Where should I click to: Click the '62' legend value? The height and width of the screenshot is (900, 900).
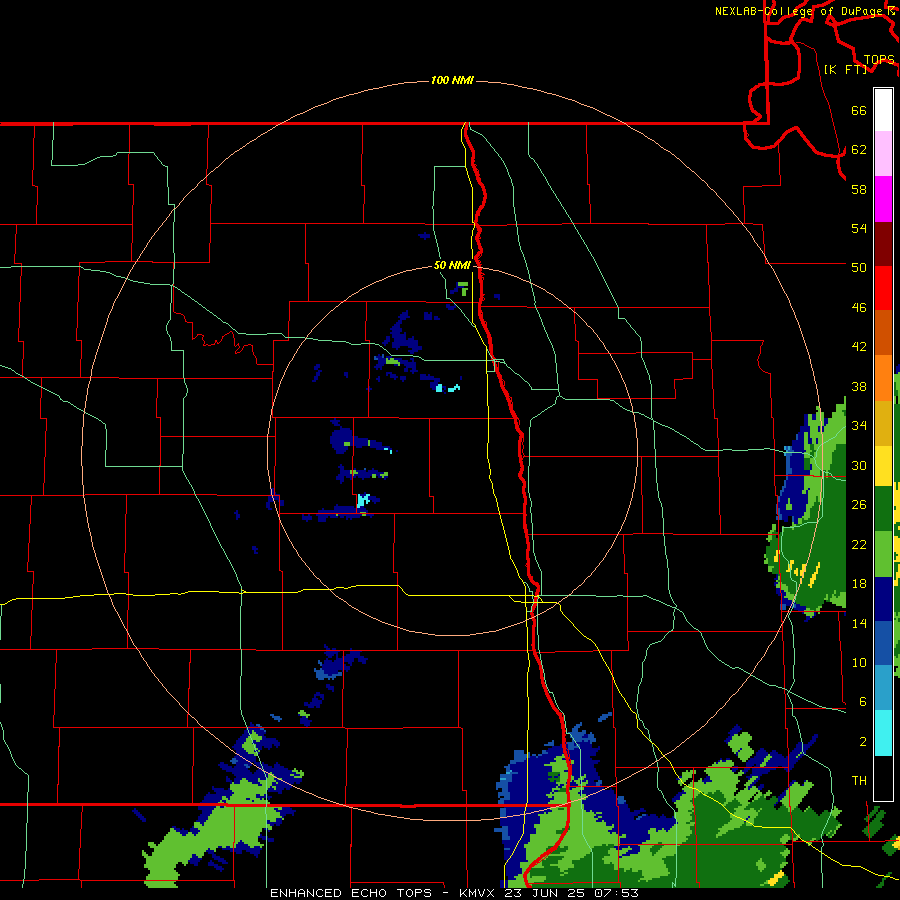click(x=859, y=150)
